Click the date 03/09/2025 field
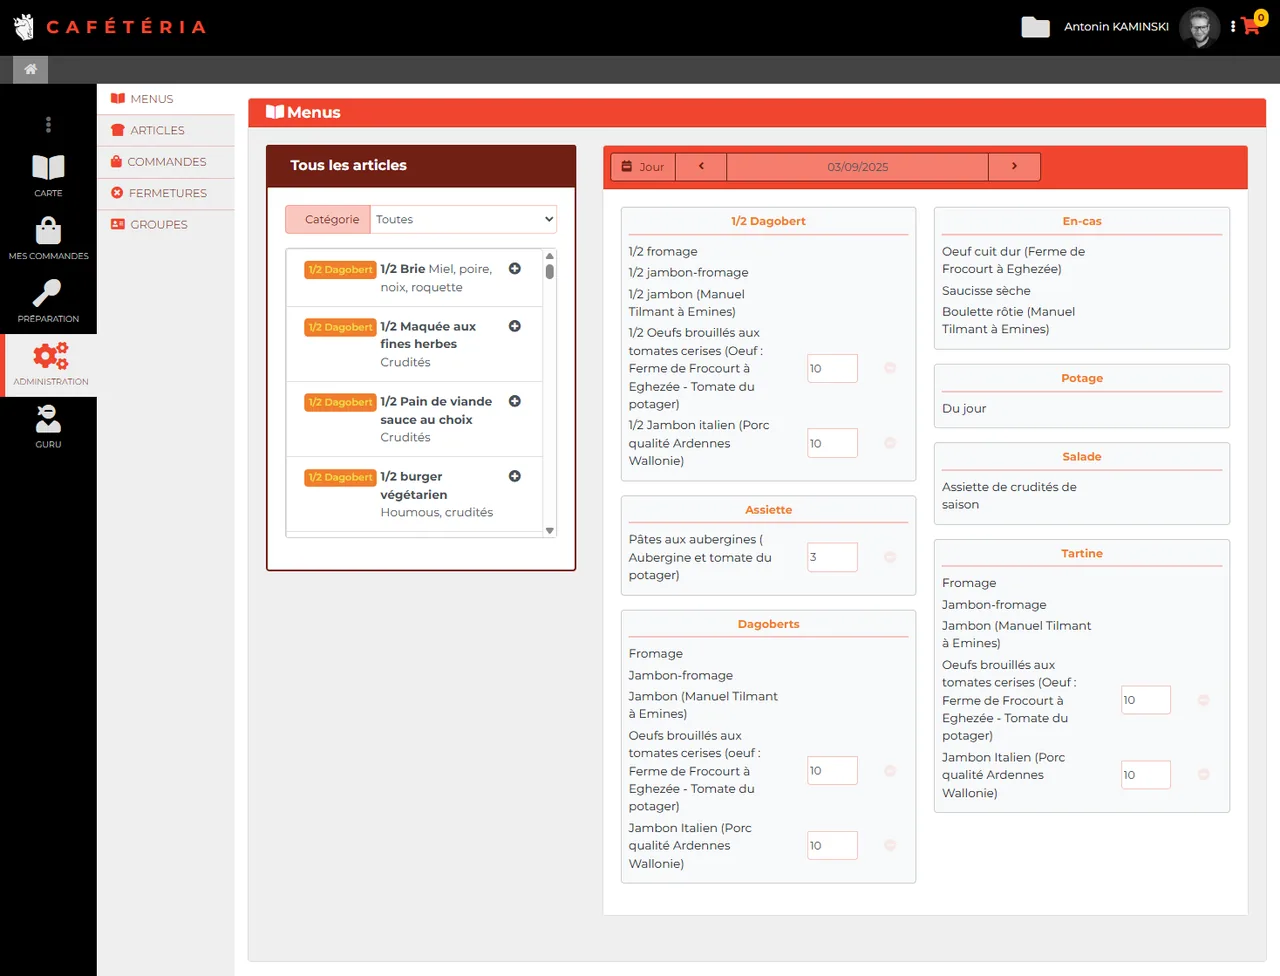Viewport: 1280px width, 976px height. (x=857, y=167)
